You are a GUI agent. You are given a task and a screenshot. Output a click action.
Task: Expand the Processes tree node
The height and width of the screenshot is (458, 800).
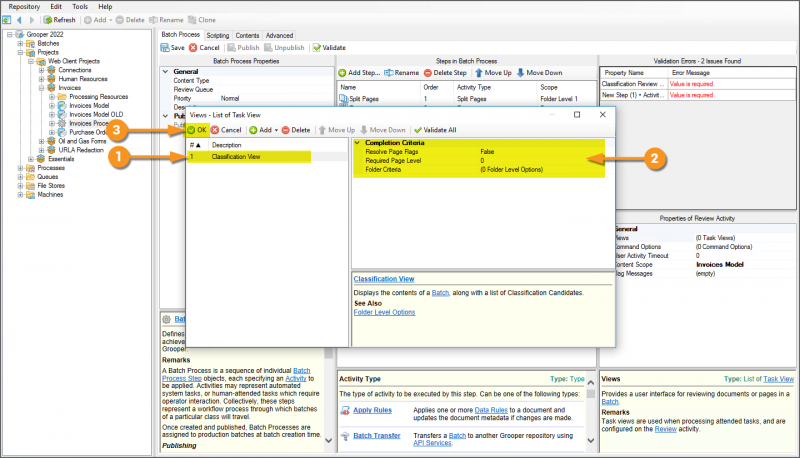[x=21, y=168]
